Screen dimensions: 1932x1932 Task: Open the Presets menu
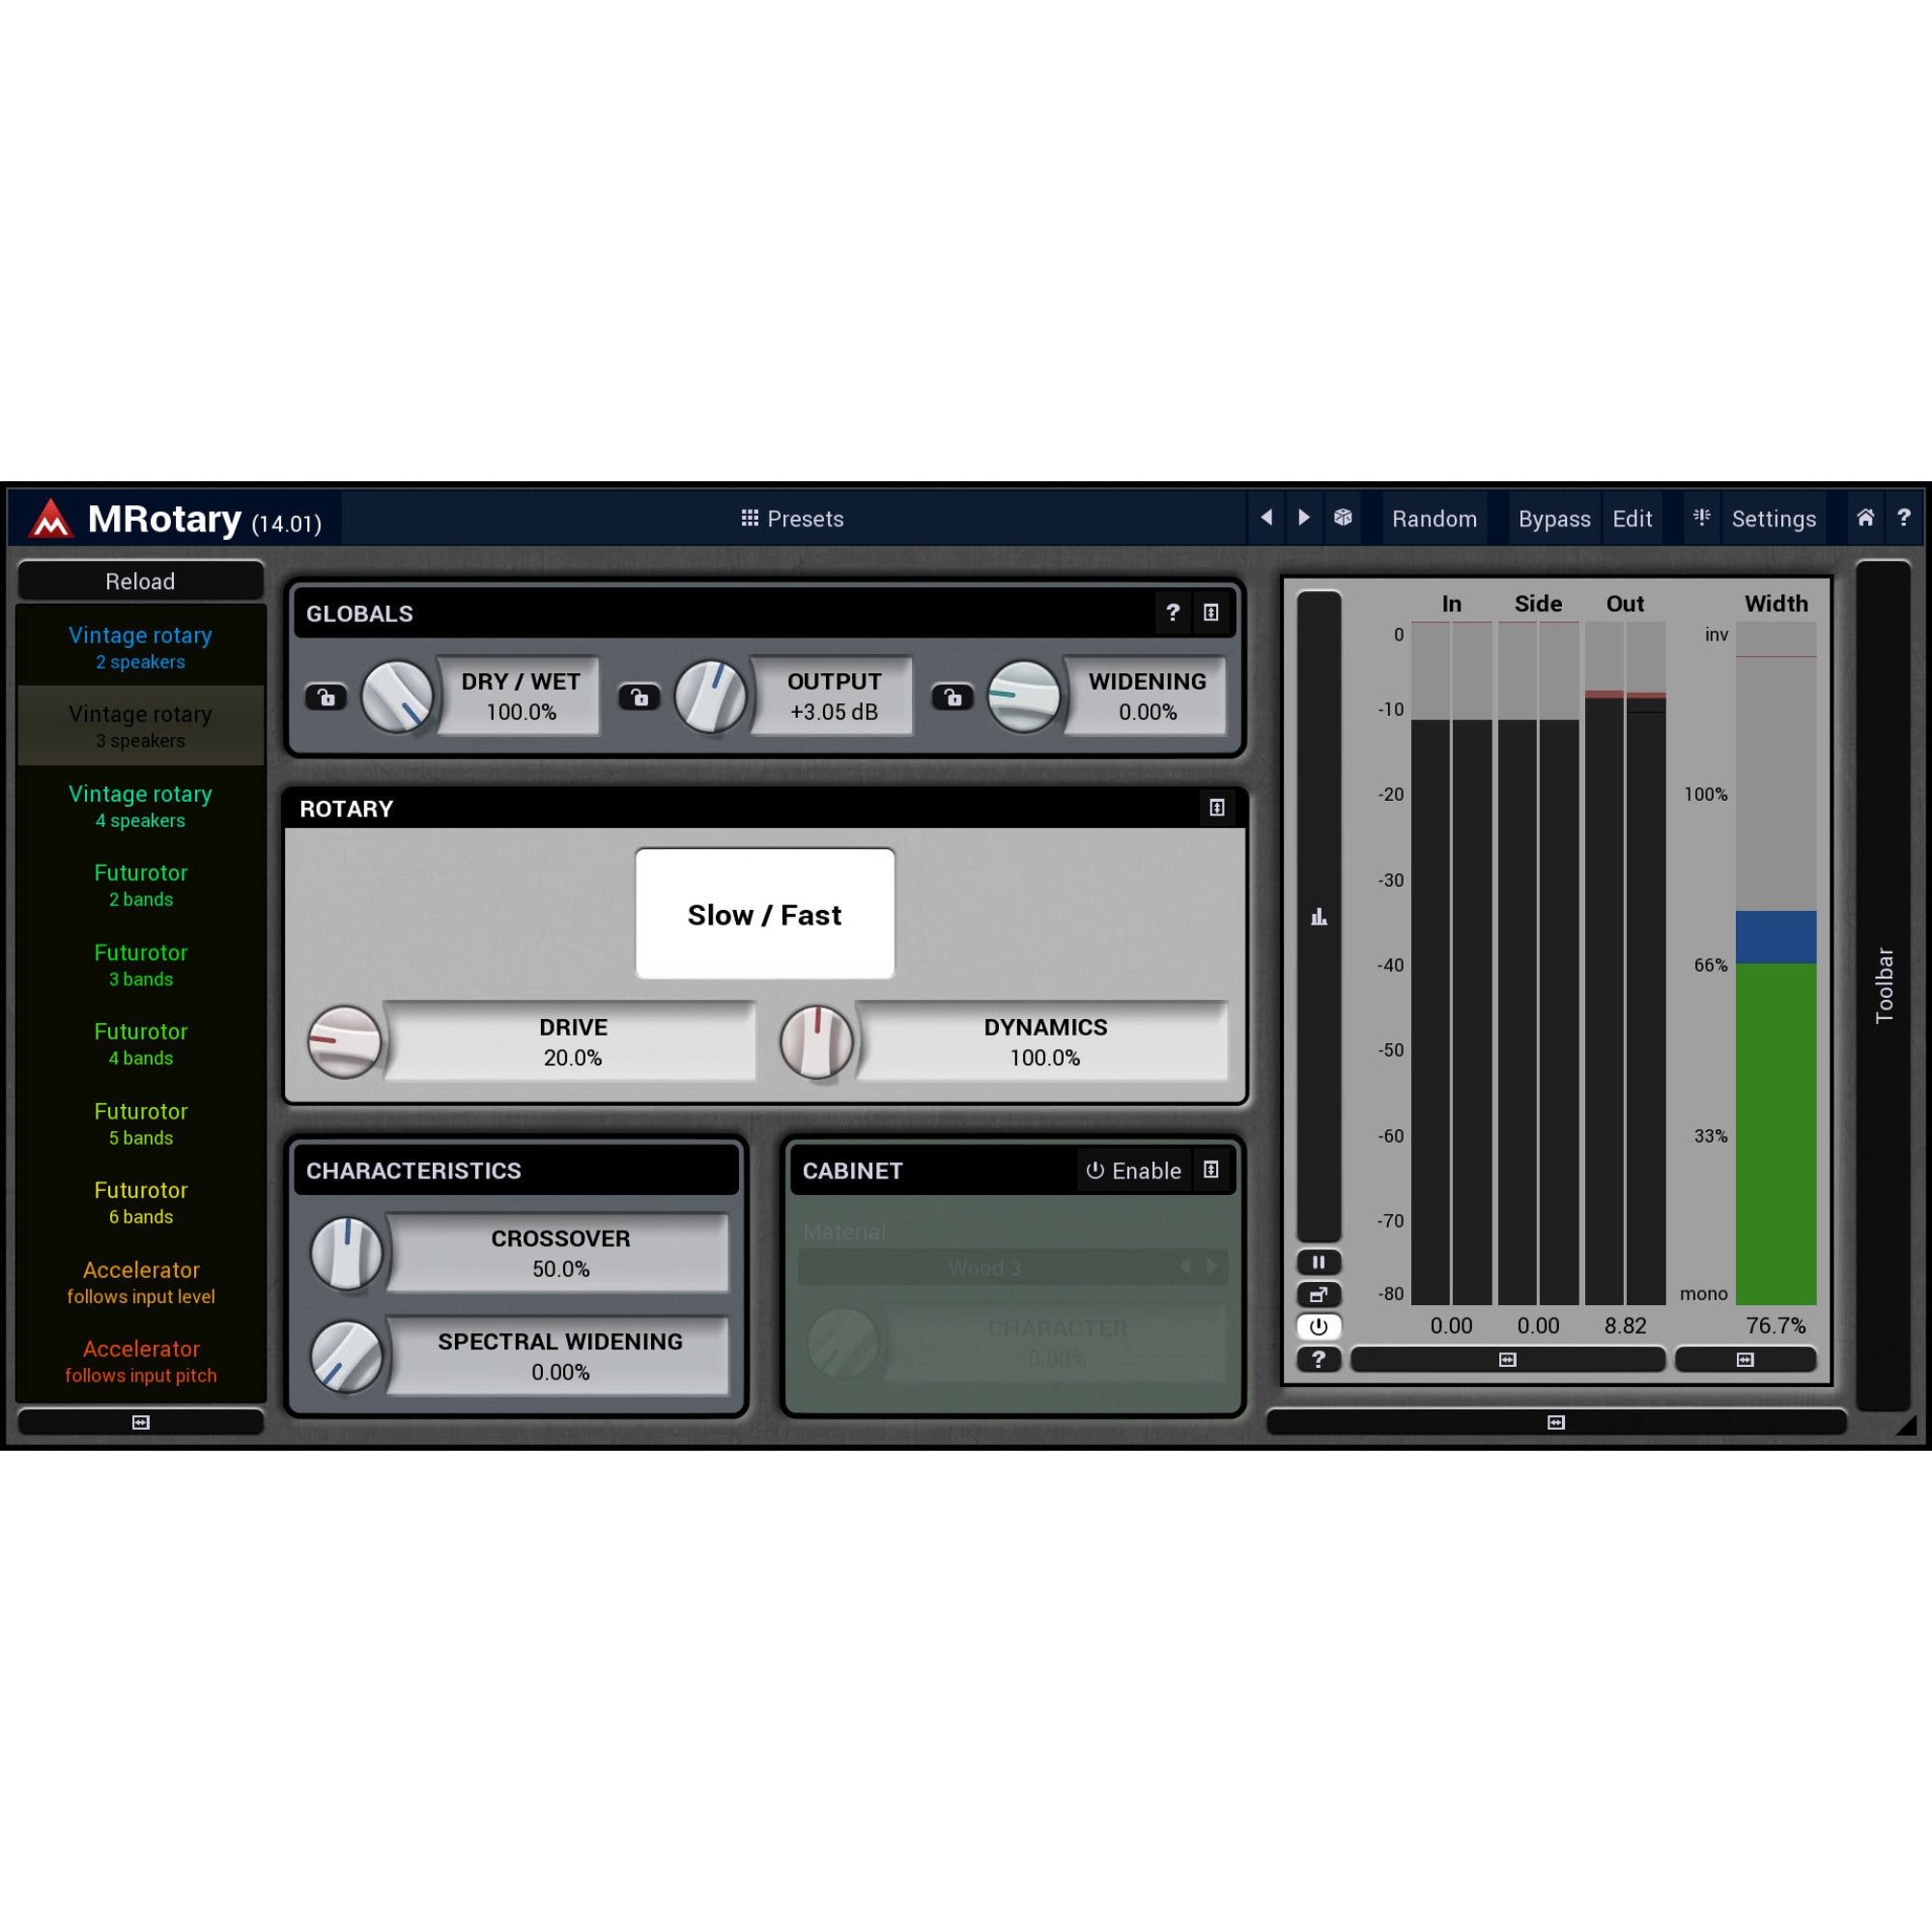(x=792, y=518)
